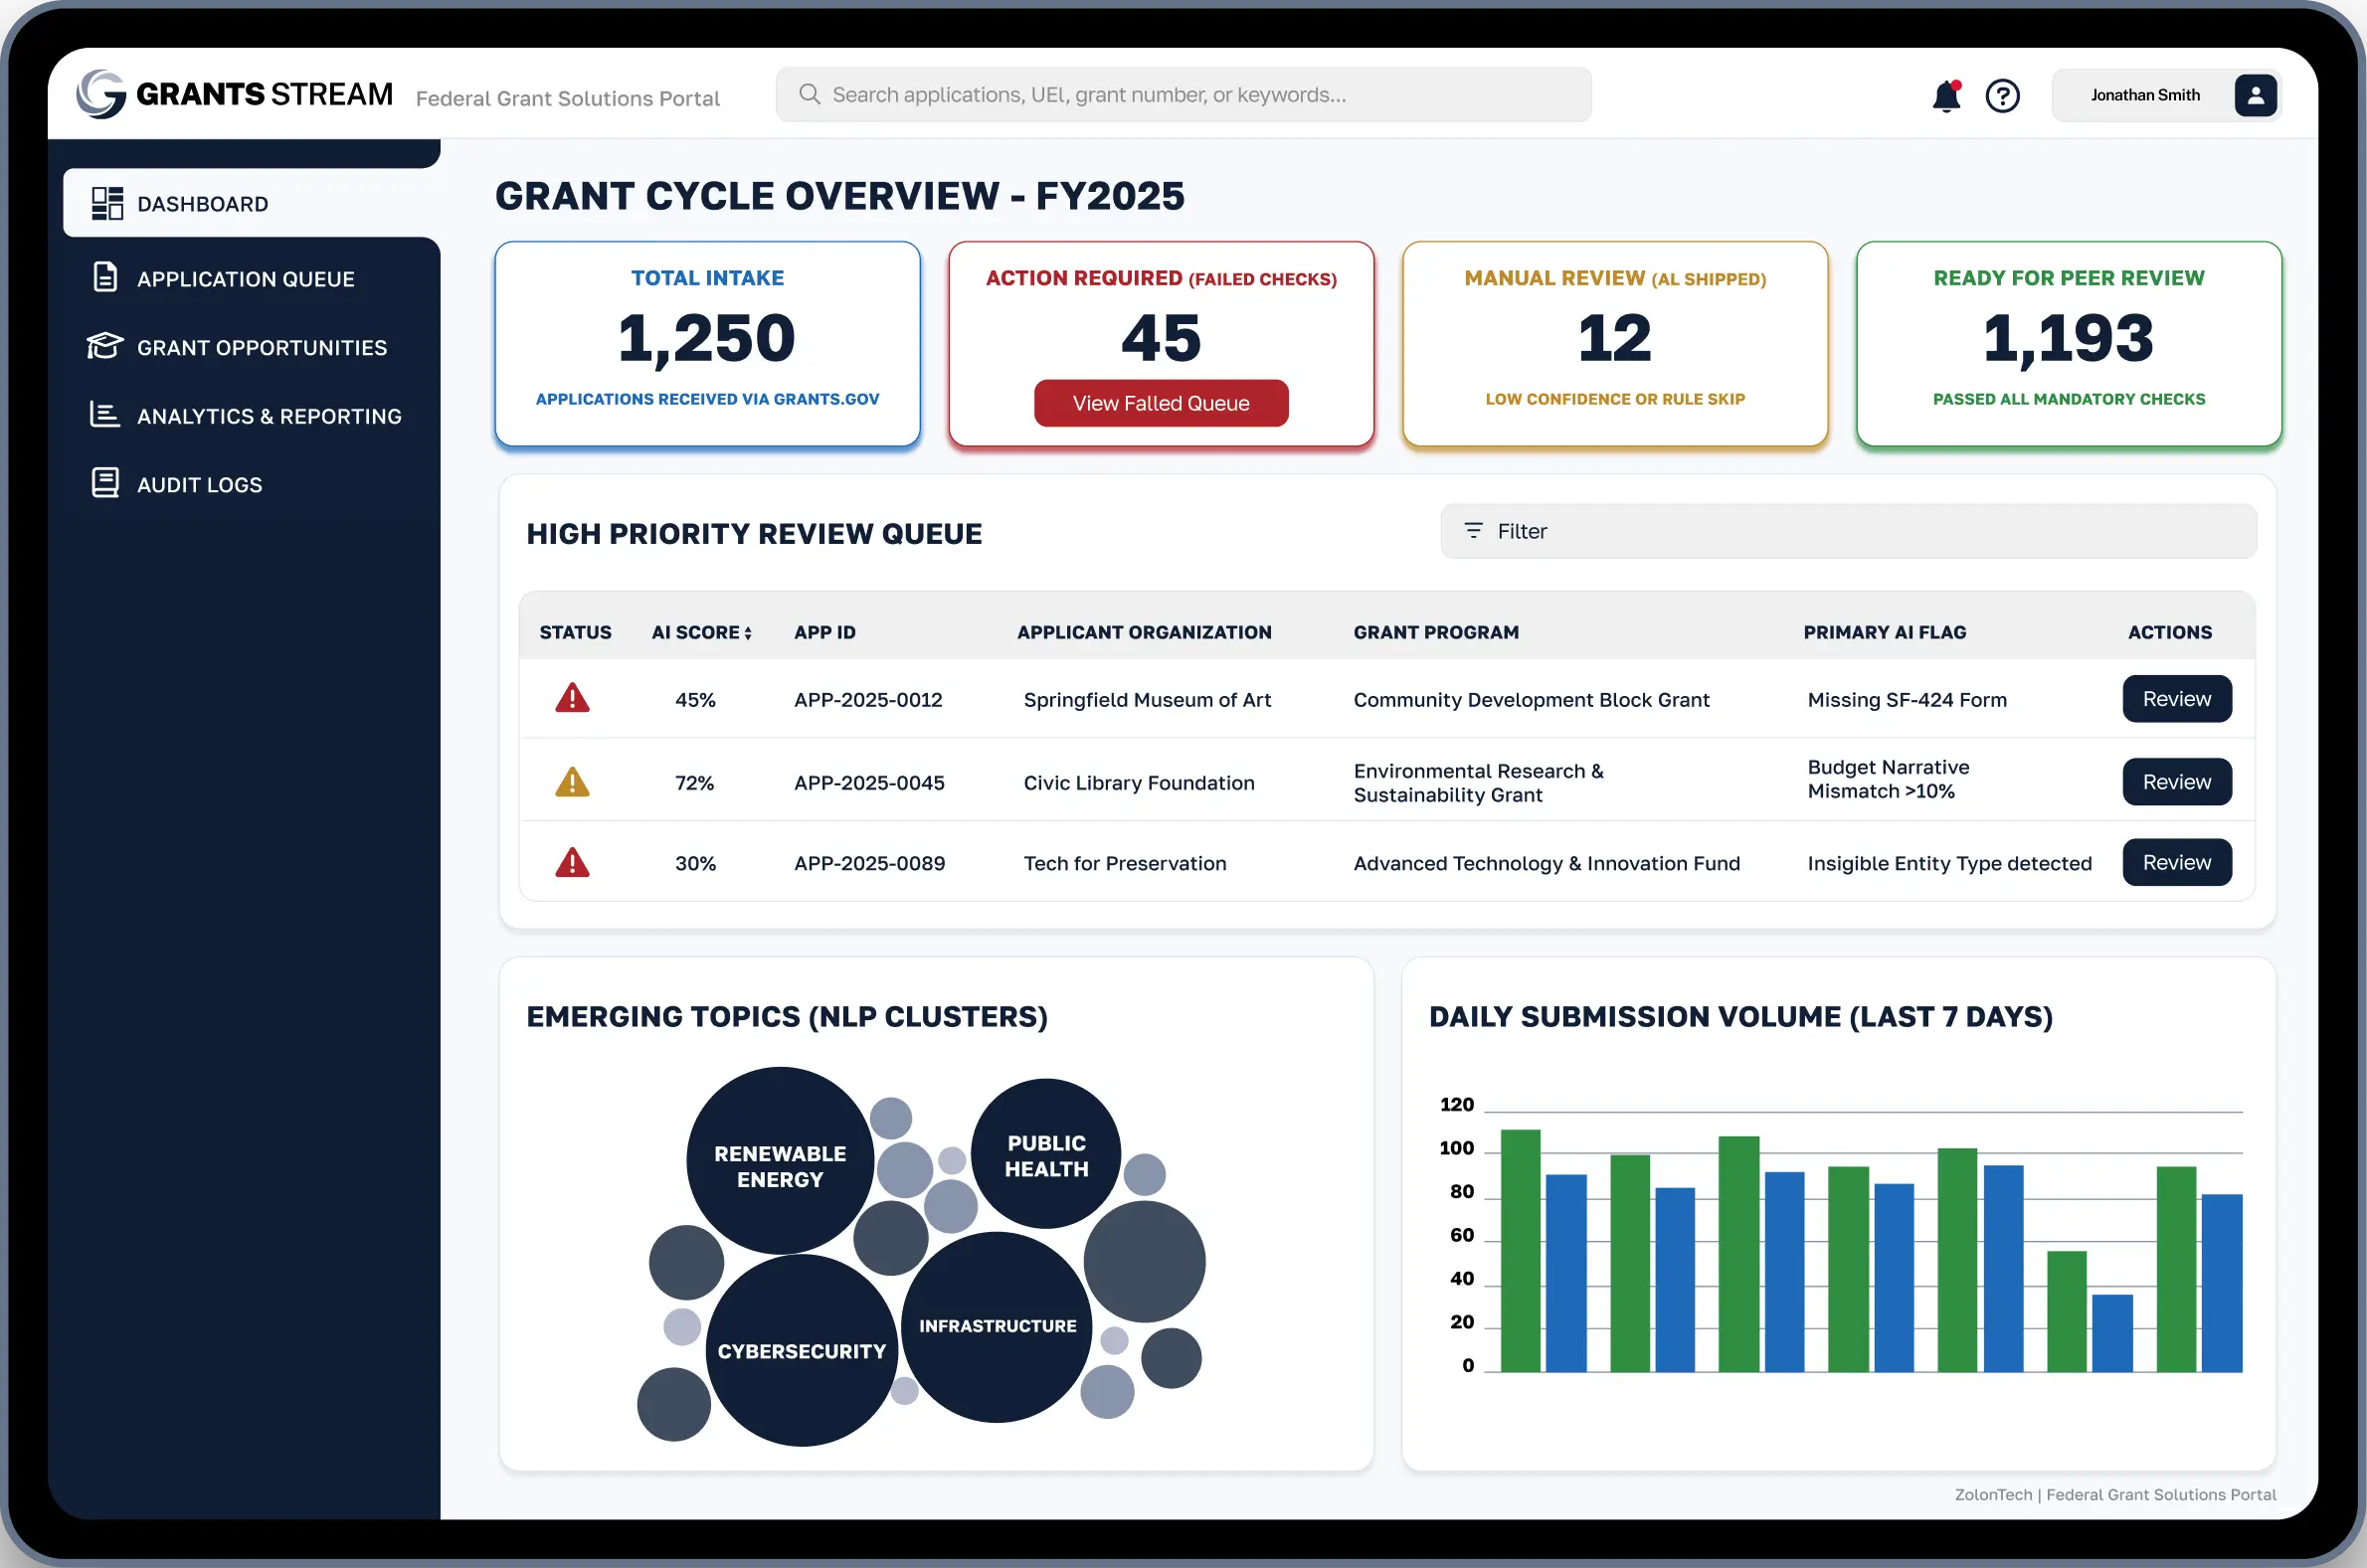Screen dimensions: 2367x1568
Task: Review the Springfield Museum of Art application
Action: (x=2176, y=699)
